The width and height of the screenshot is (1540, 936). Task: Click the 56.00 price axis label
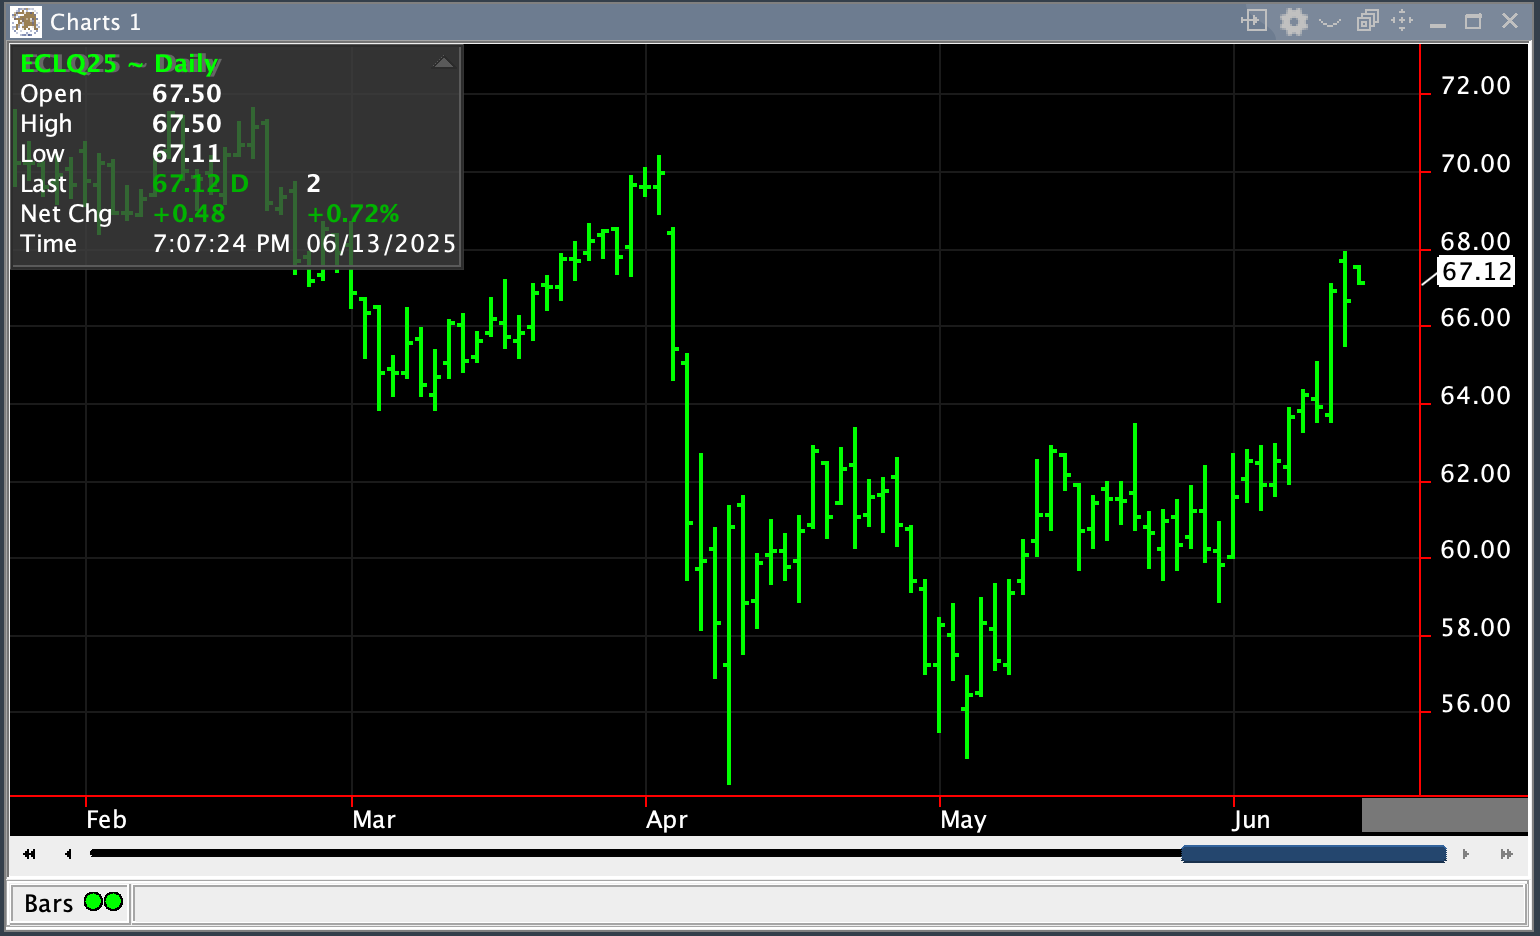click(x=1475, y=704)
